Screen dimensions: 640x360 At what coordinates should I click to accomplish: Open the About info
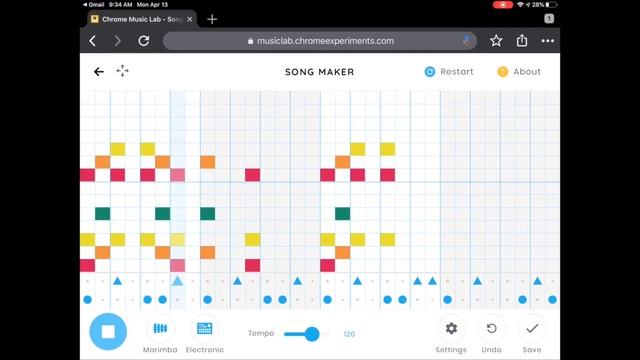point(519,72)
